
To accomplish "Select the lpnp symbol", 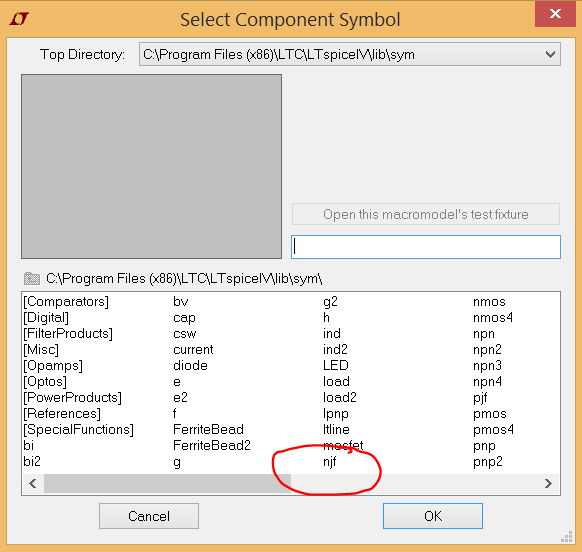I will coord(336,414).
